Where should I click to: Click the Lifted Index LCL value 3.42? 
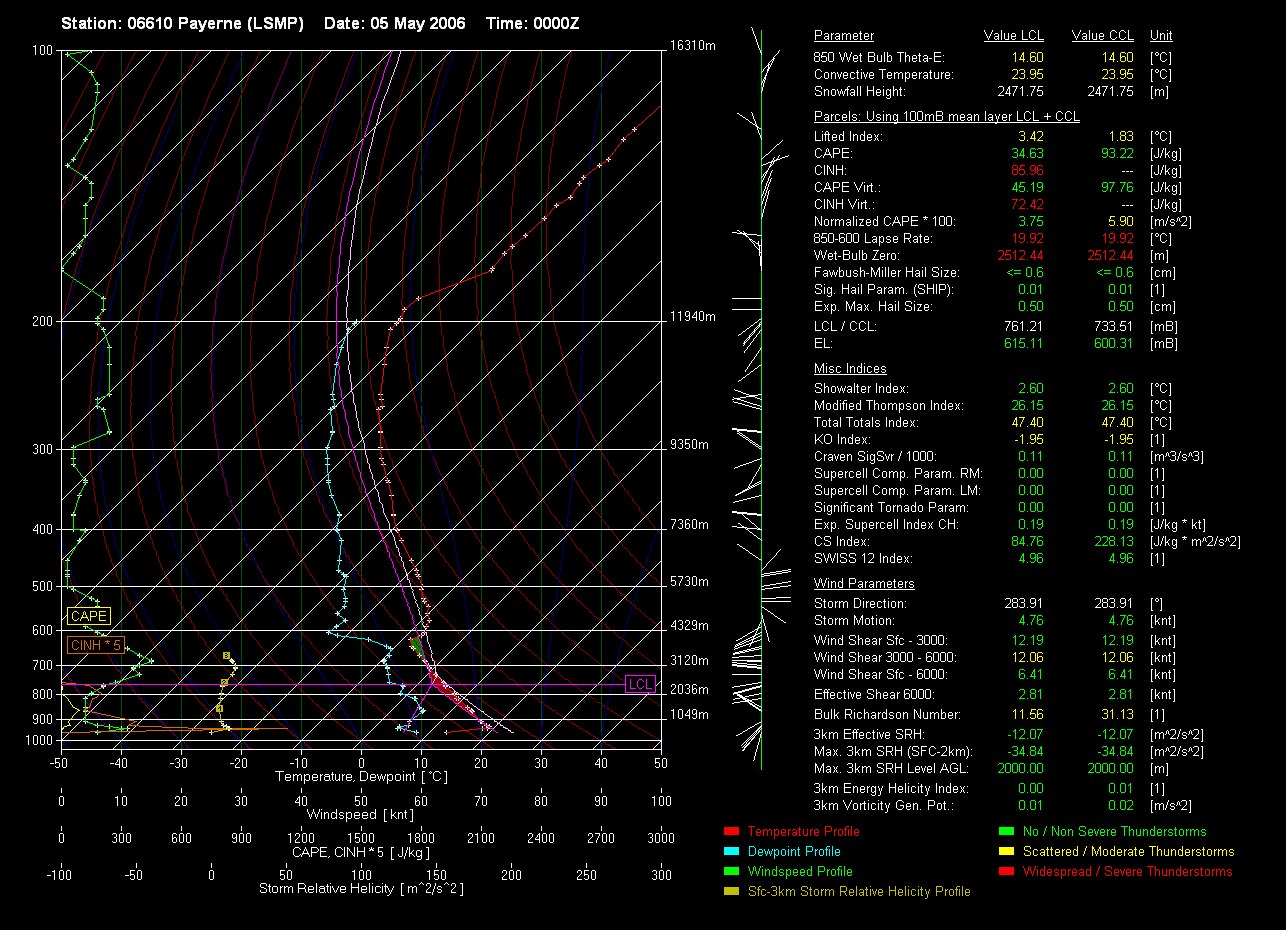click(1030, 136)
